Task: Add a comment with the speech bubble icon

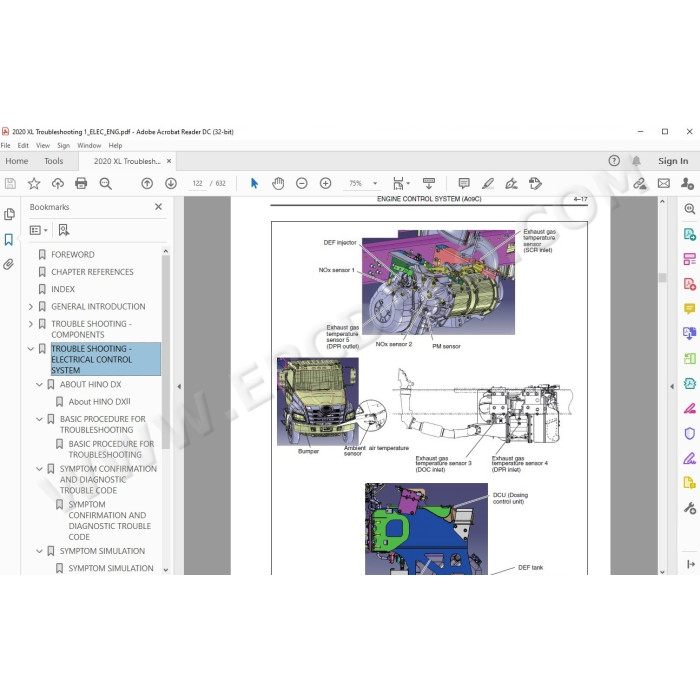Action: coord(464,183)
